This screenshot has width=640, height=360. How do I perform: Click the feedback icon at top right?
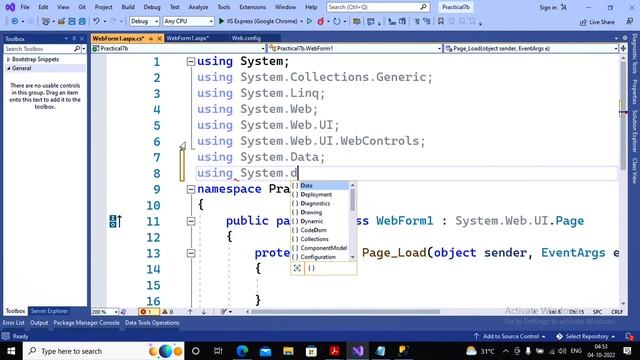pos(630,22)
